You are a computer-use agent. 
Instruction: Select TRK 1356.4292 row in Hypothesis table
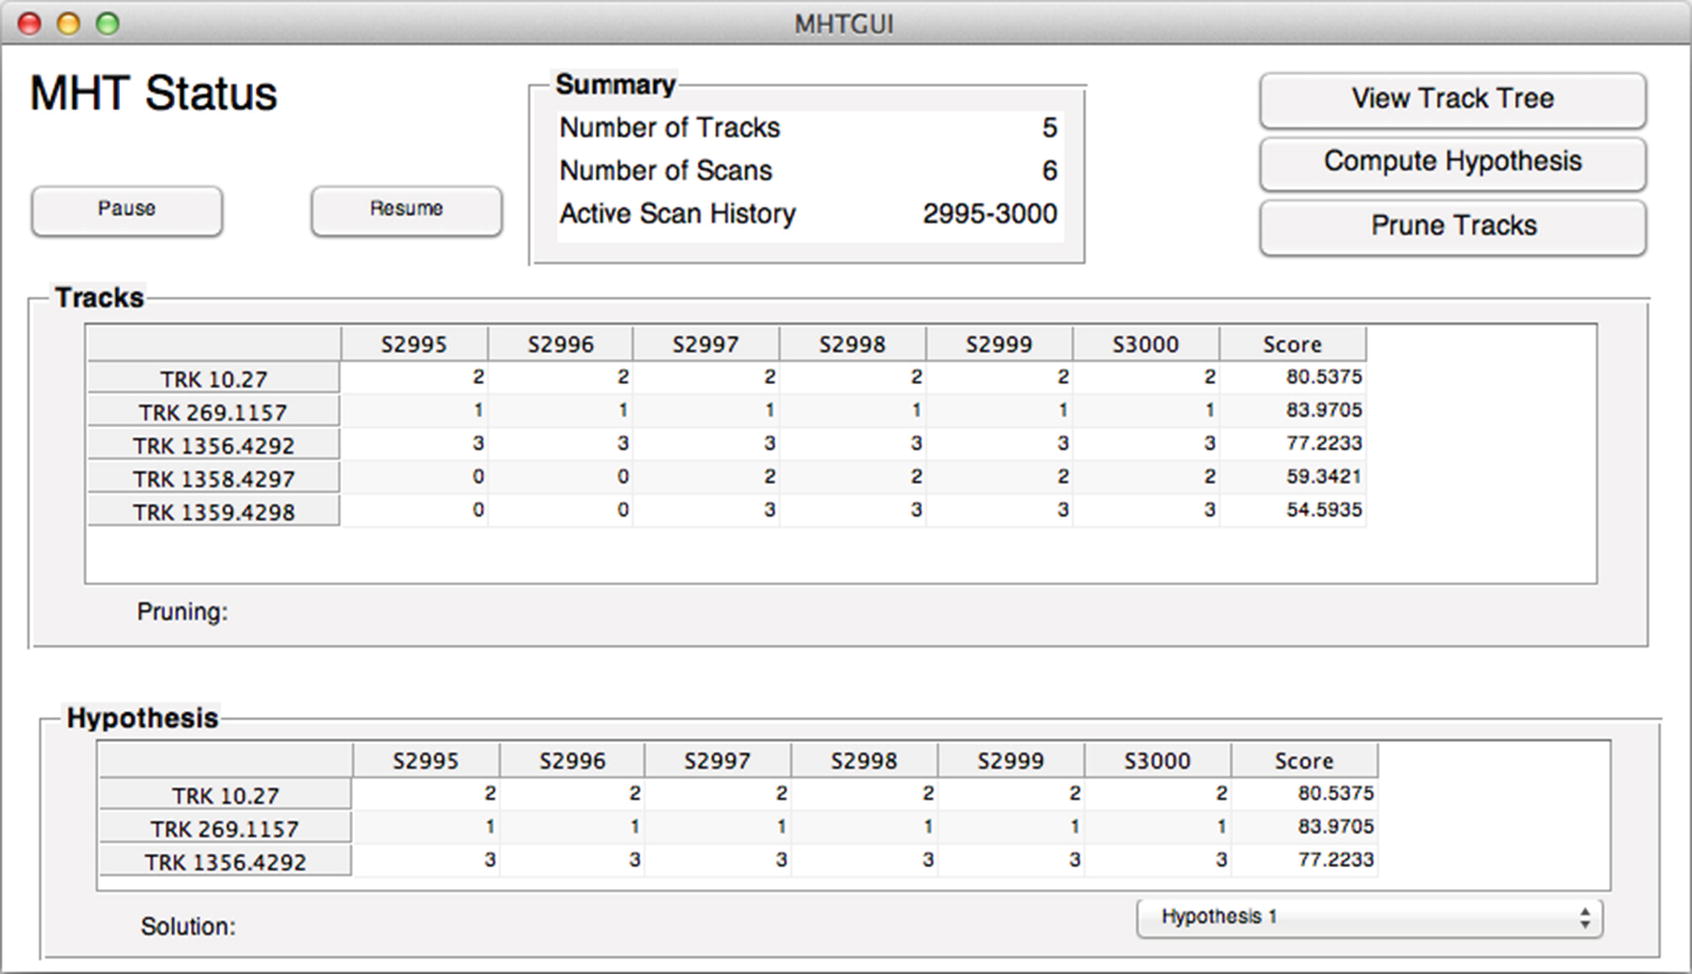coord(225,862)
